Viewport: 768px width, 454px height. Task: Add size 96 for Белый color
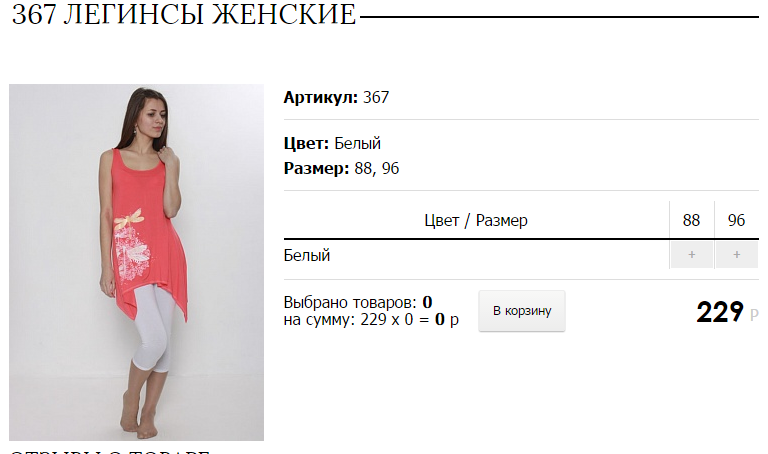pyautogui.click(x=737, y=255)
